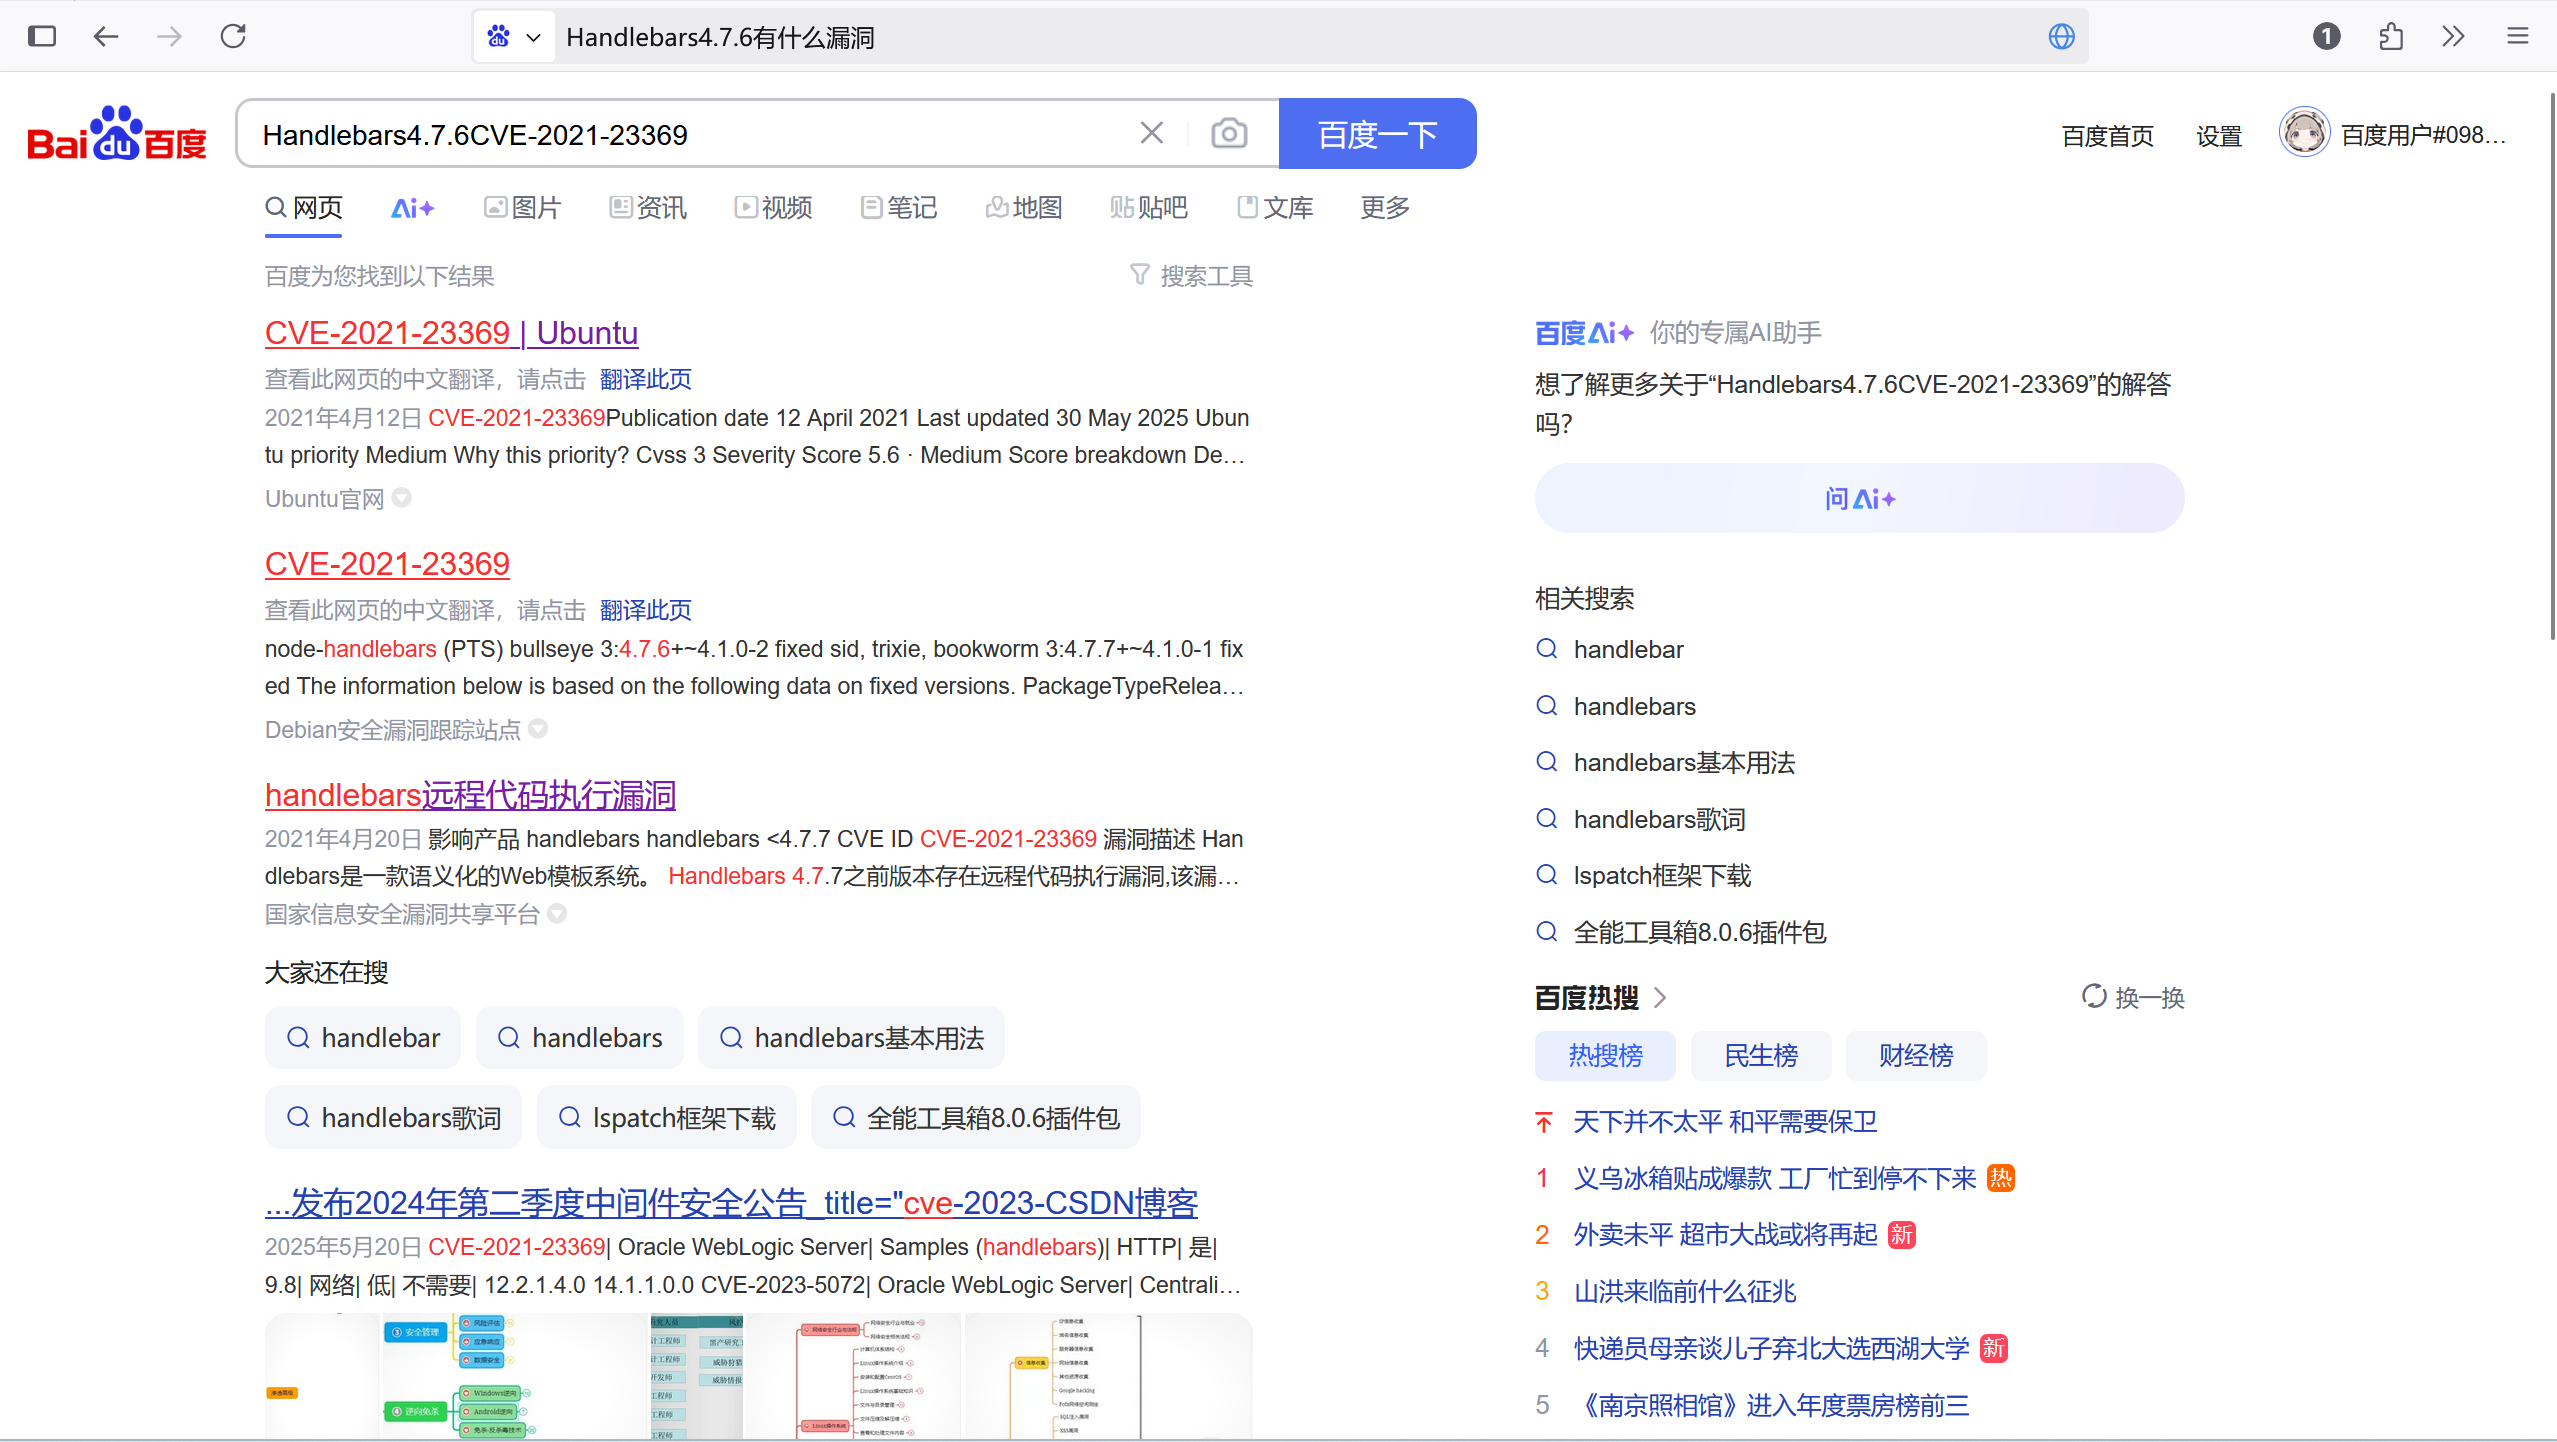Viewport: 2557px width, 1442px height.
Task: Switch to the 笔记 tab
Action: click(x=898, y=208)
